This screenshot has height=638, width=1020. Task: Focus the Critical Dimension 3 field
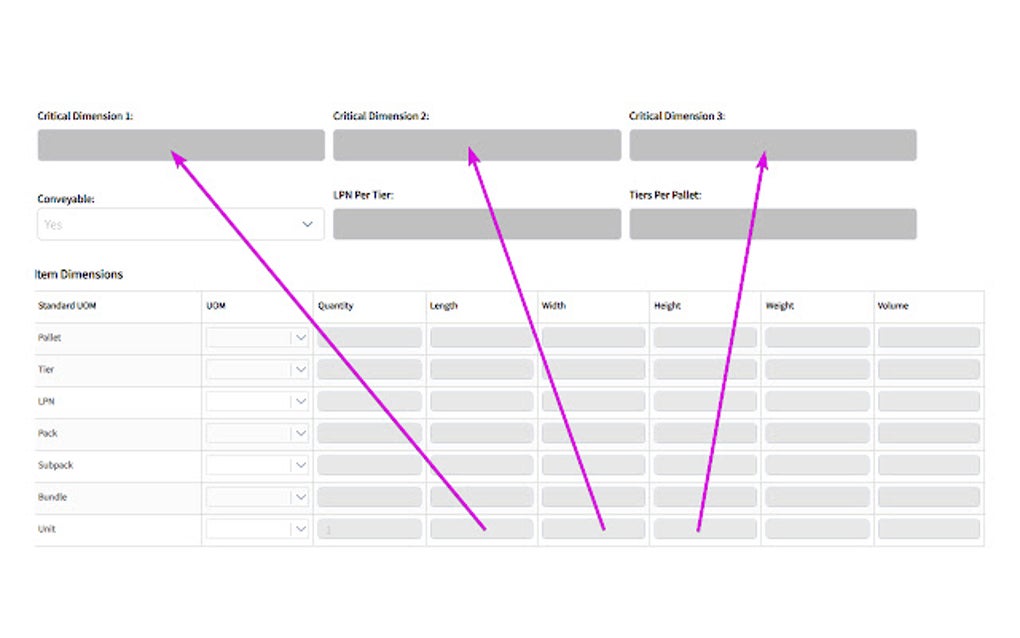tap(772, 145)
